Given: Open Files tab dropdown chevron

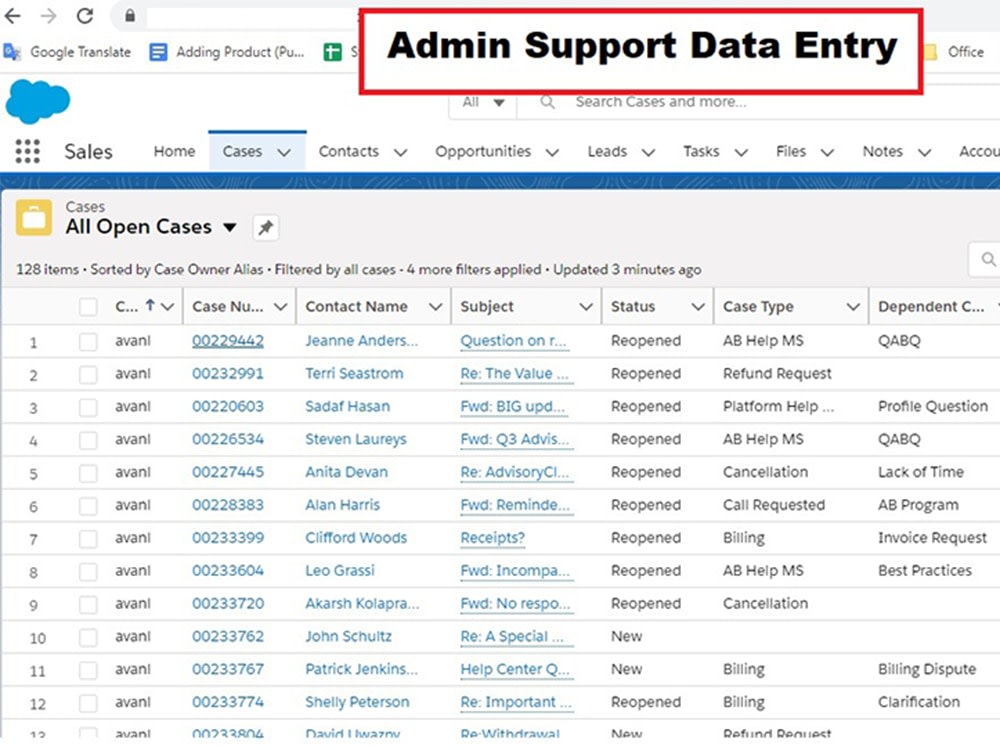Looking at the screenshot, I should pyautogui.click(x=827, y=152).
